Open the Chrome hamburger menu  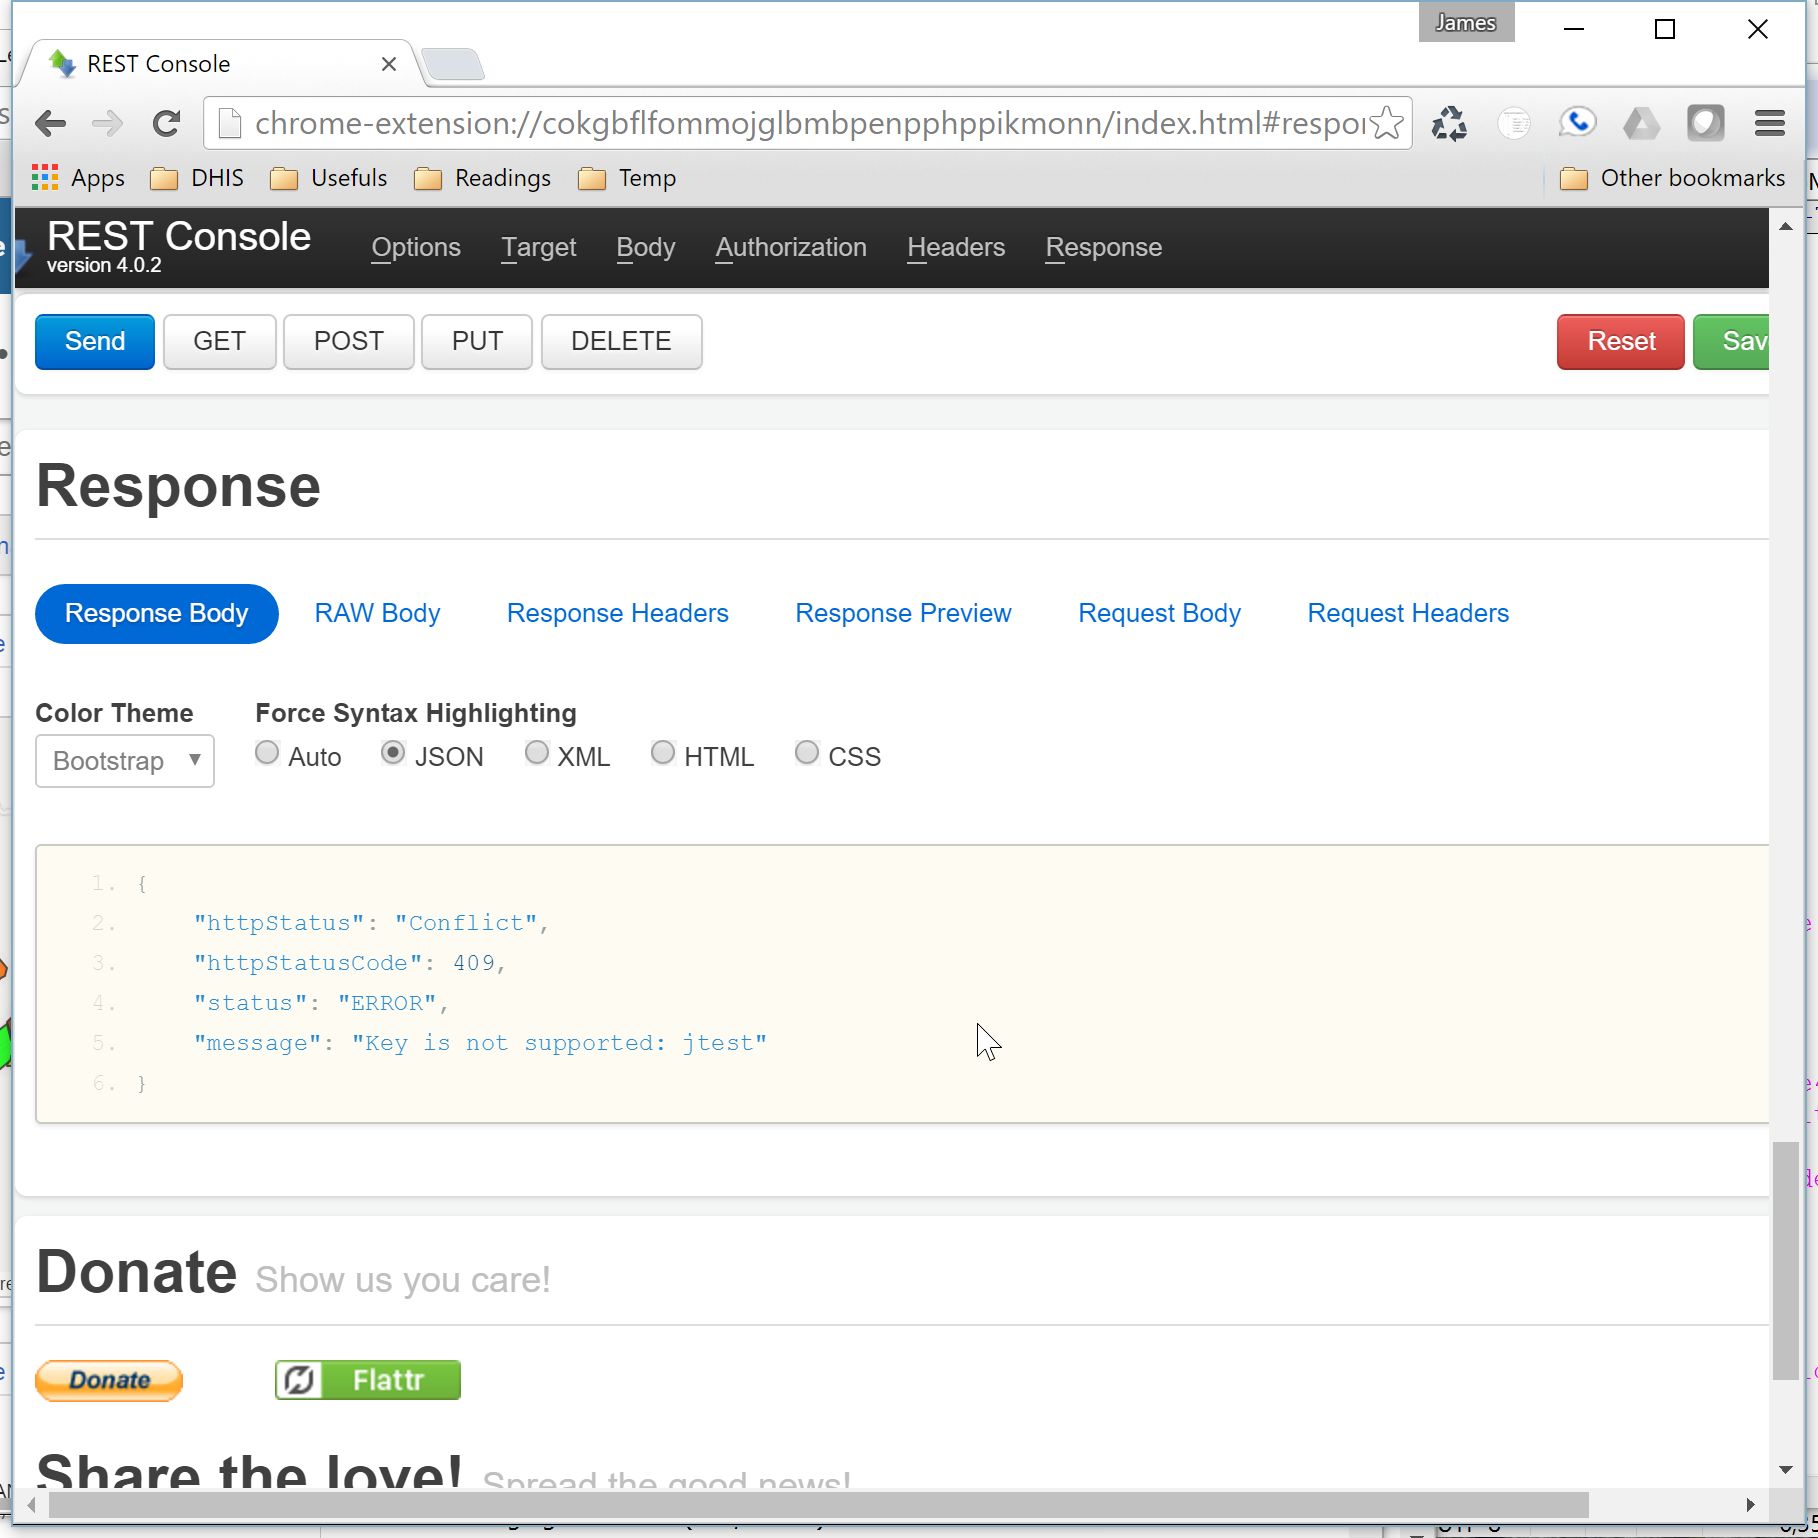[1769, 124]
